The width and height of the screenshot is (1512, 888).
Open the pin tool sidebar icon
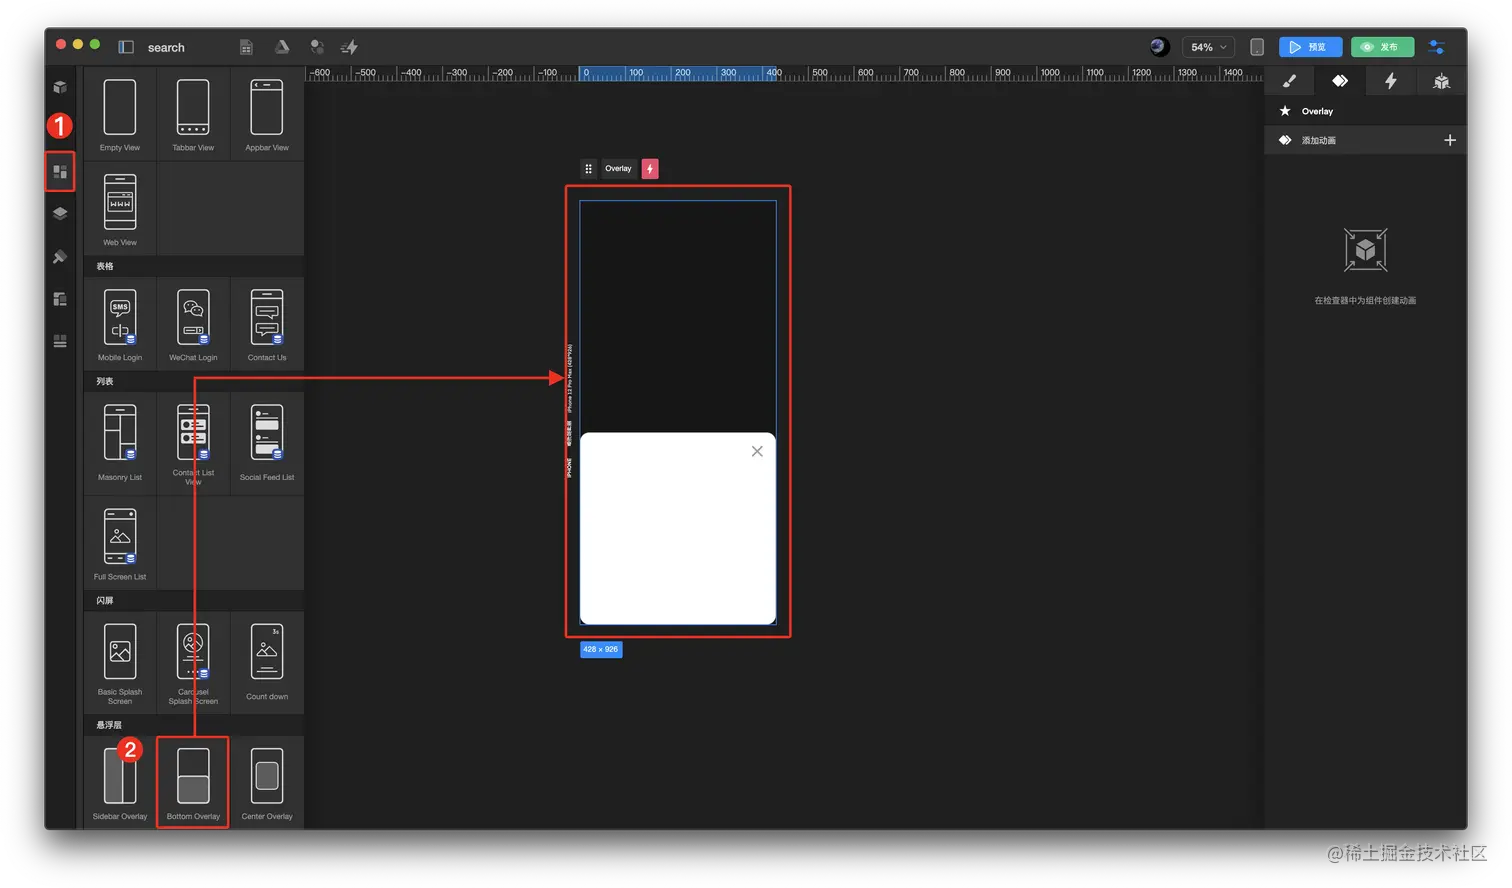tap(60, 257)
